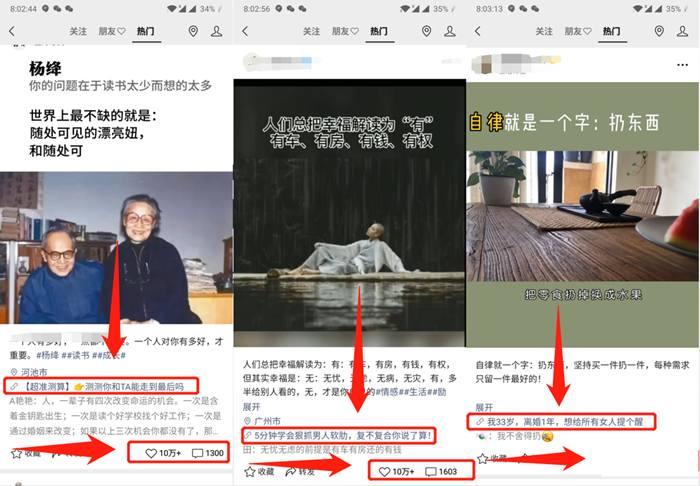700x486 pixels.
Task: Tap the status bar clock reading 8:02:56
Action: pos(256,8)
